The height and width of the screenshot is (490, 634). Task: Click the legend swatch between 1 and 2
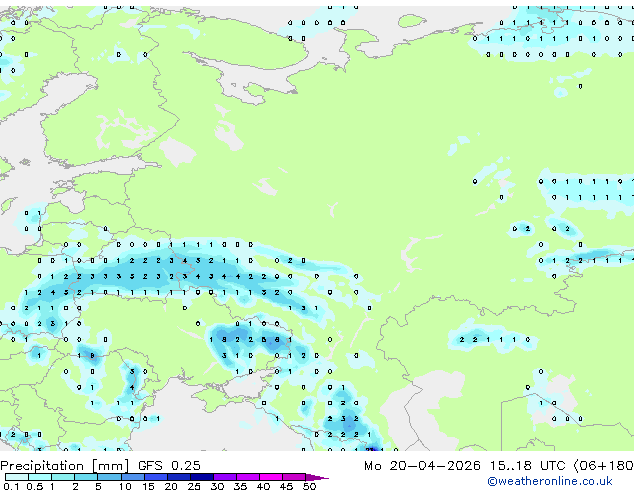63,477
